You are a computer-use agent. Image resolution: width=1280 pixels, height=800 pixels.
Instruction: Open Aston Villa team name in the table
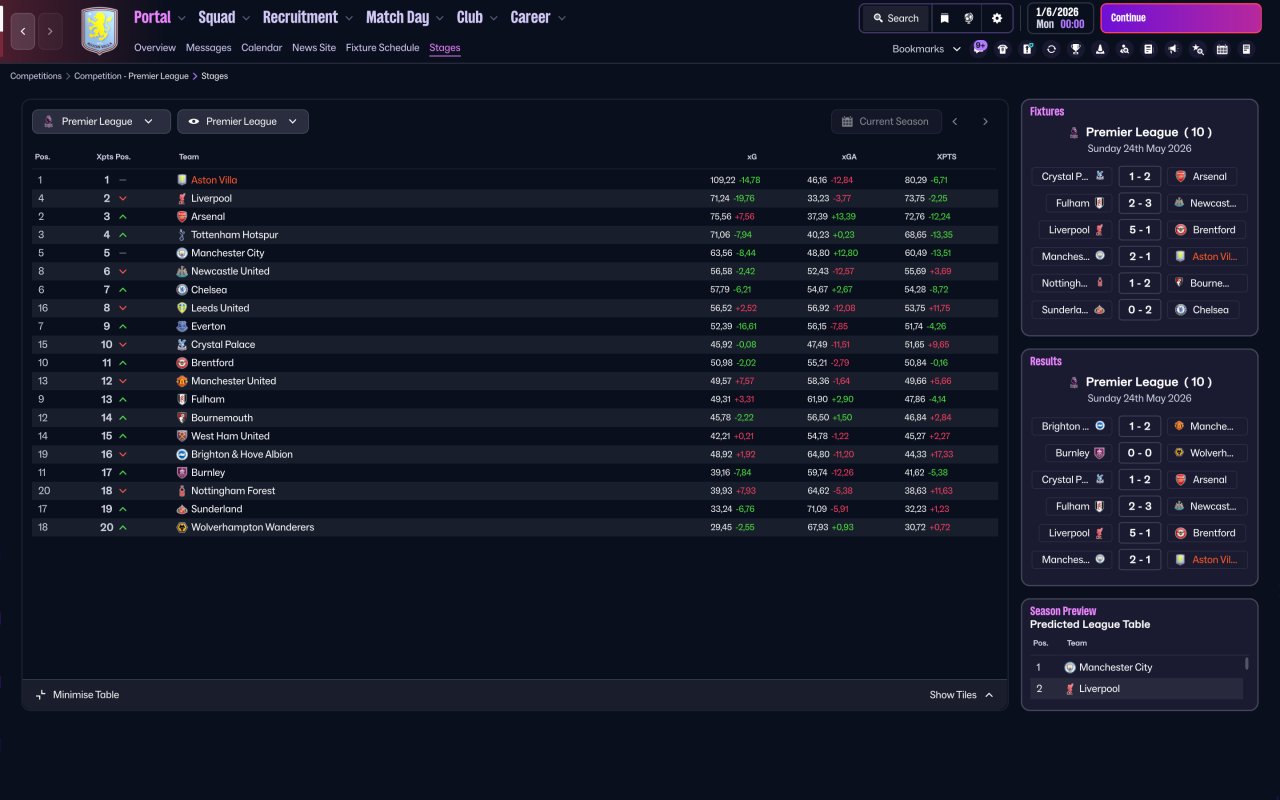pyautogui.click(x=214, y=180)
